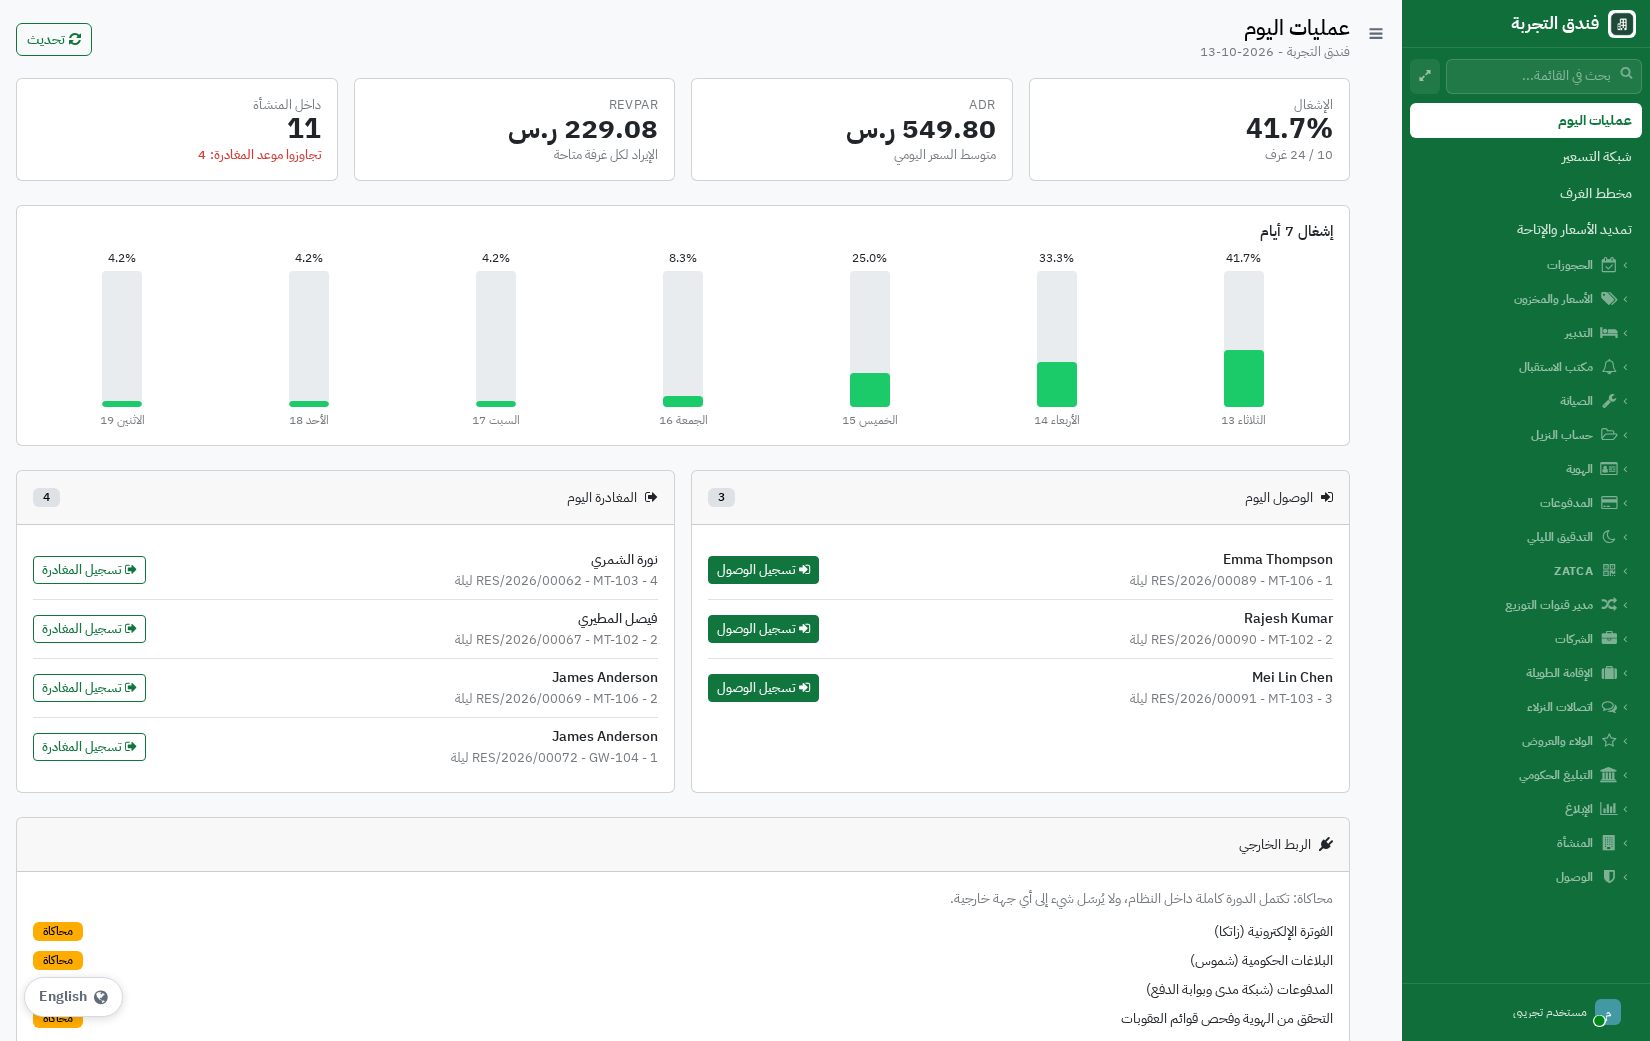
Task: Click the plug icon beside الربط الخارجي
Action: click(x=1326, y=845)
